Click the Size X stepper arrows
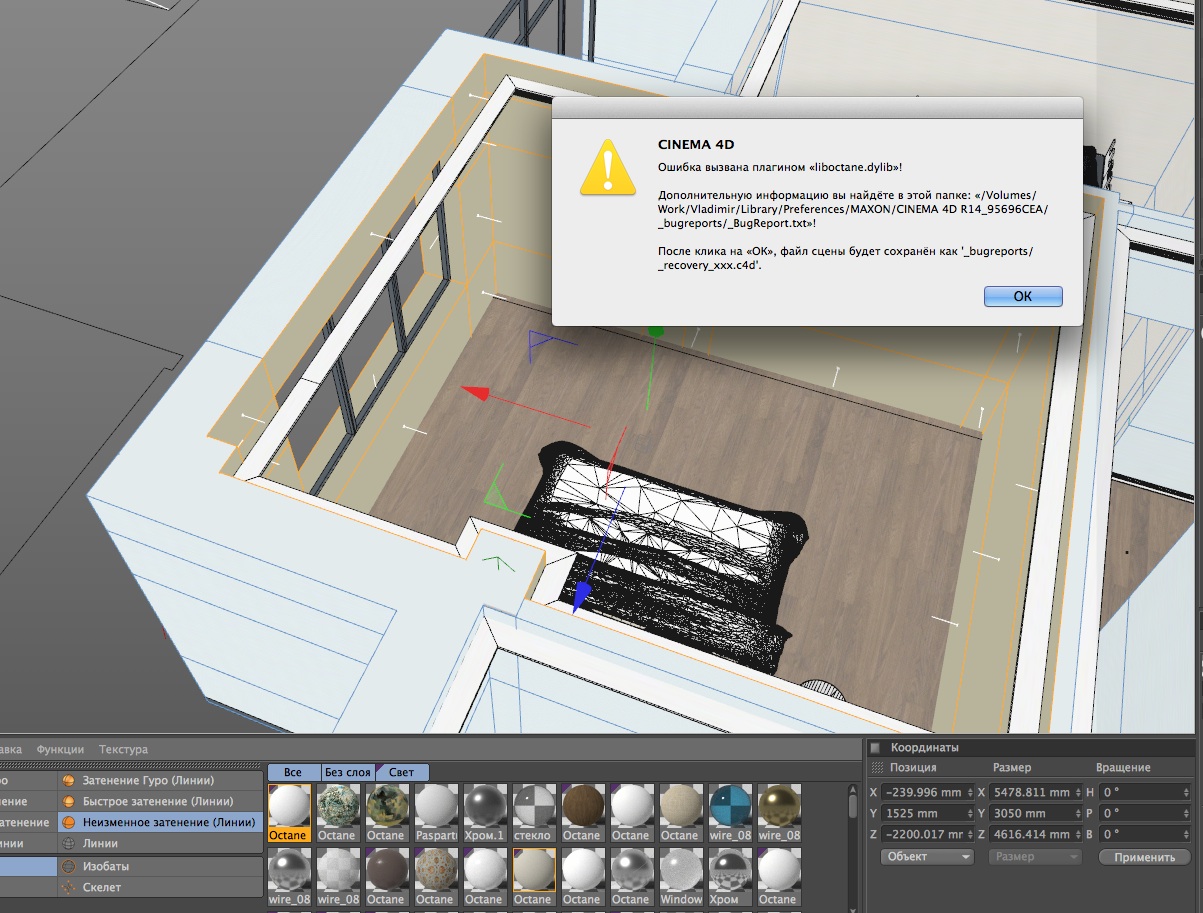This screenshot has width=1203, height=913. point(1077,792)
